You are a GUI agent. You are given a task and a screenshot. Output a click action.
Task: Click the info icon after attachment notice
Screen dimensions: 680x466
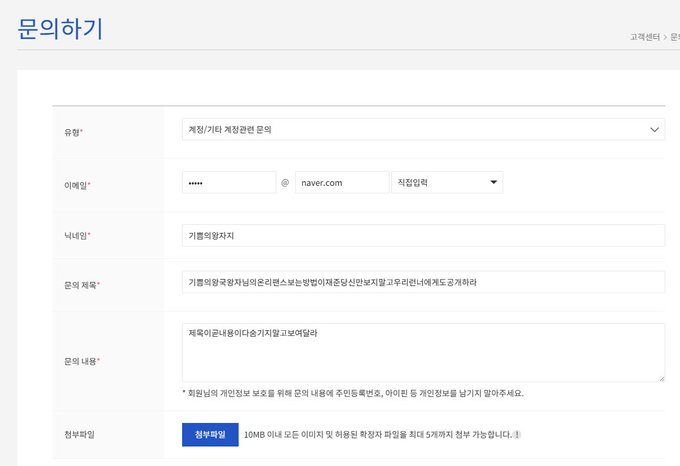(517, 434)
